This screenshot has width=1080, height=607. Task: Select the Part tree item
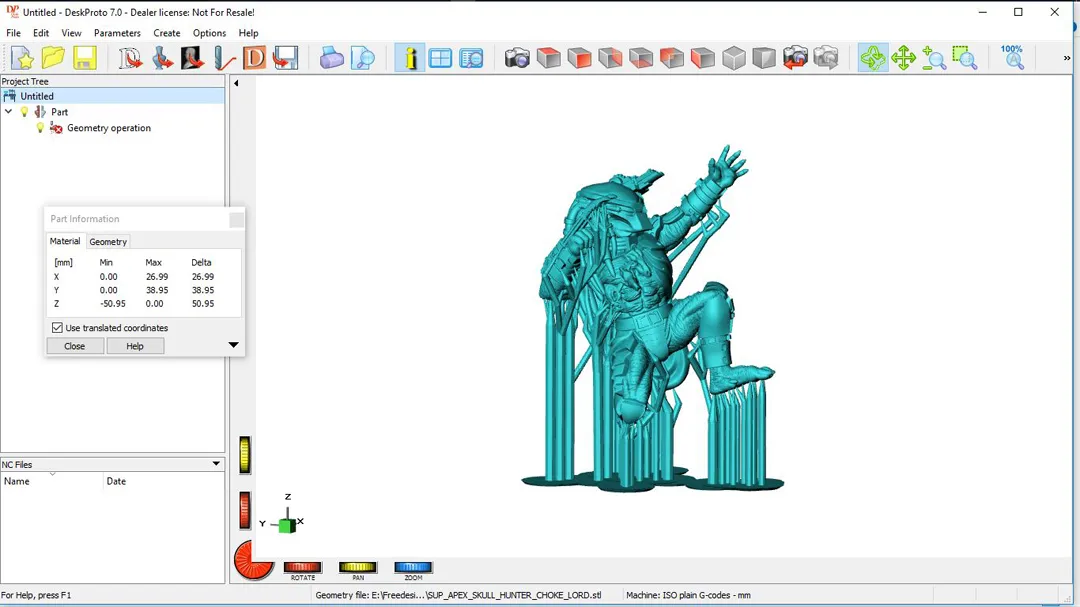pyautogui.click(x=59, y=112)
